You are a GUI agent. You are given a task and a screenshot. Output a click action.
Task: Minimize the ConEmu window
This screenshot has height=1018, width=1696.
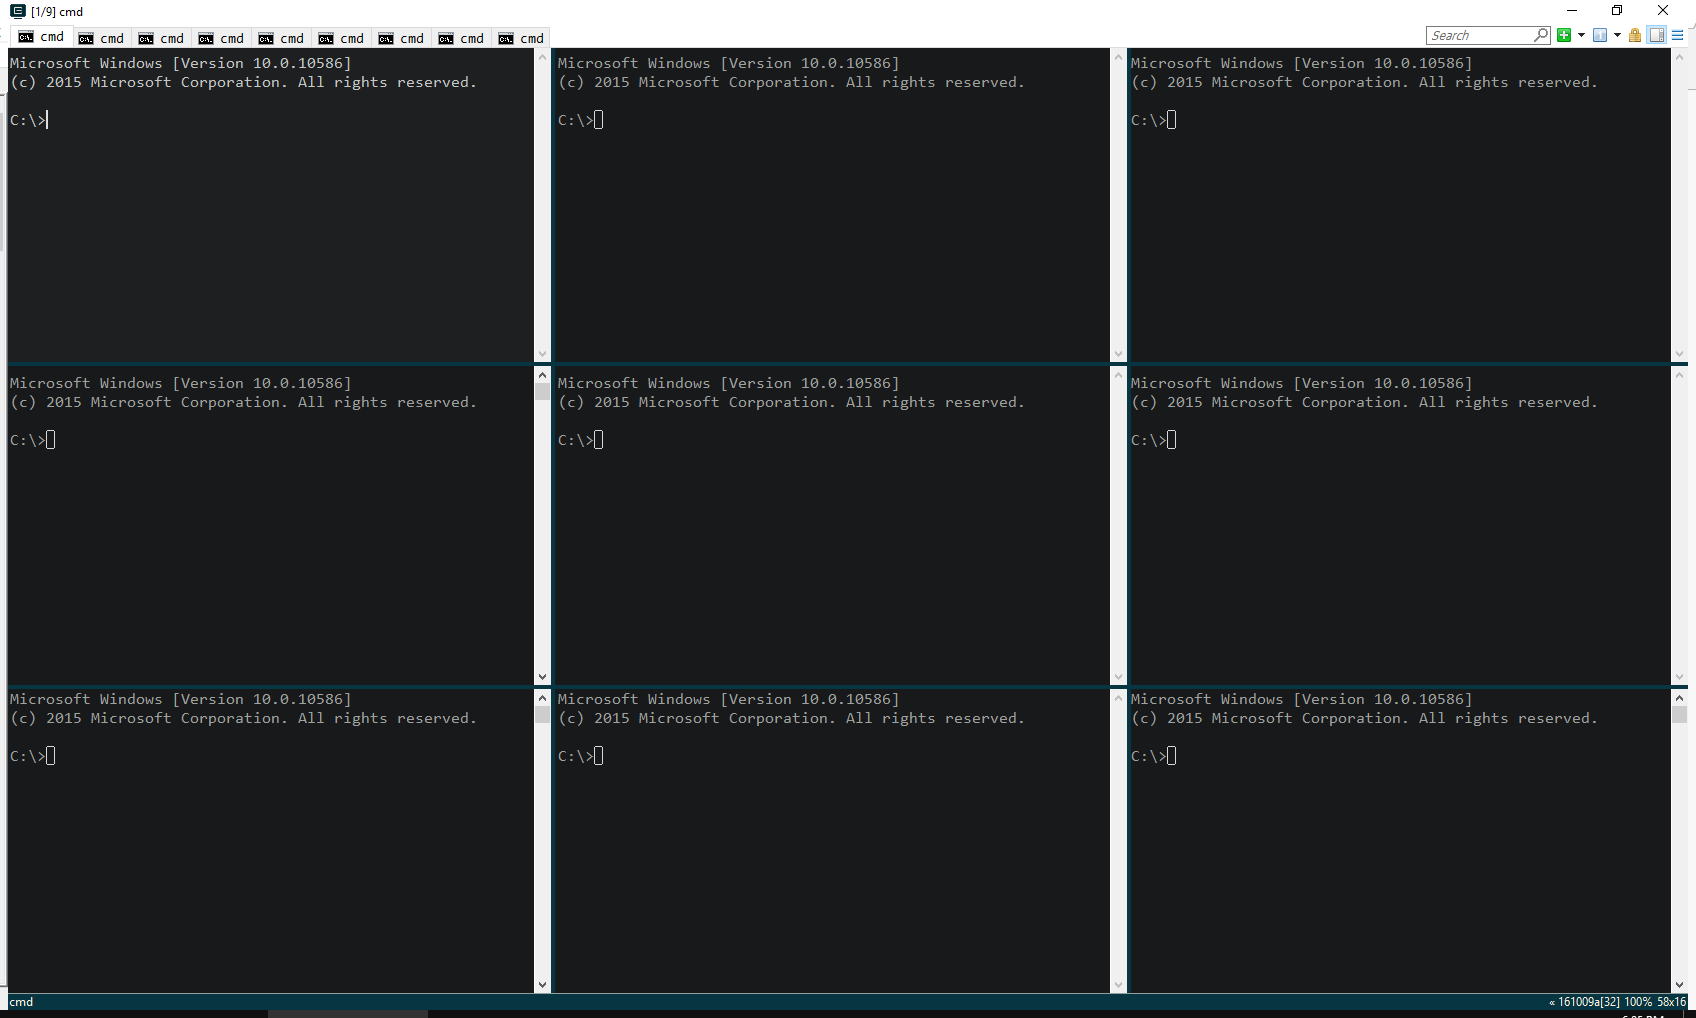click(1572, 11)
